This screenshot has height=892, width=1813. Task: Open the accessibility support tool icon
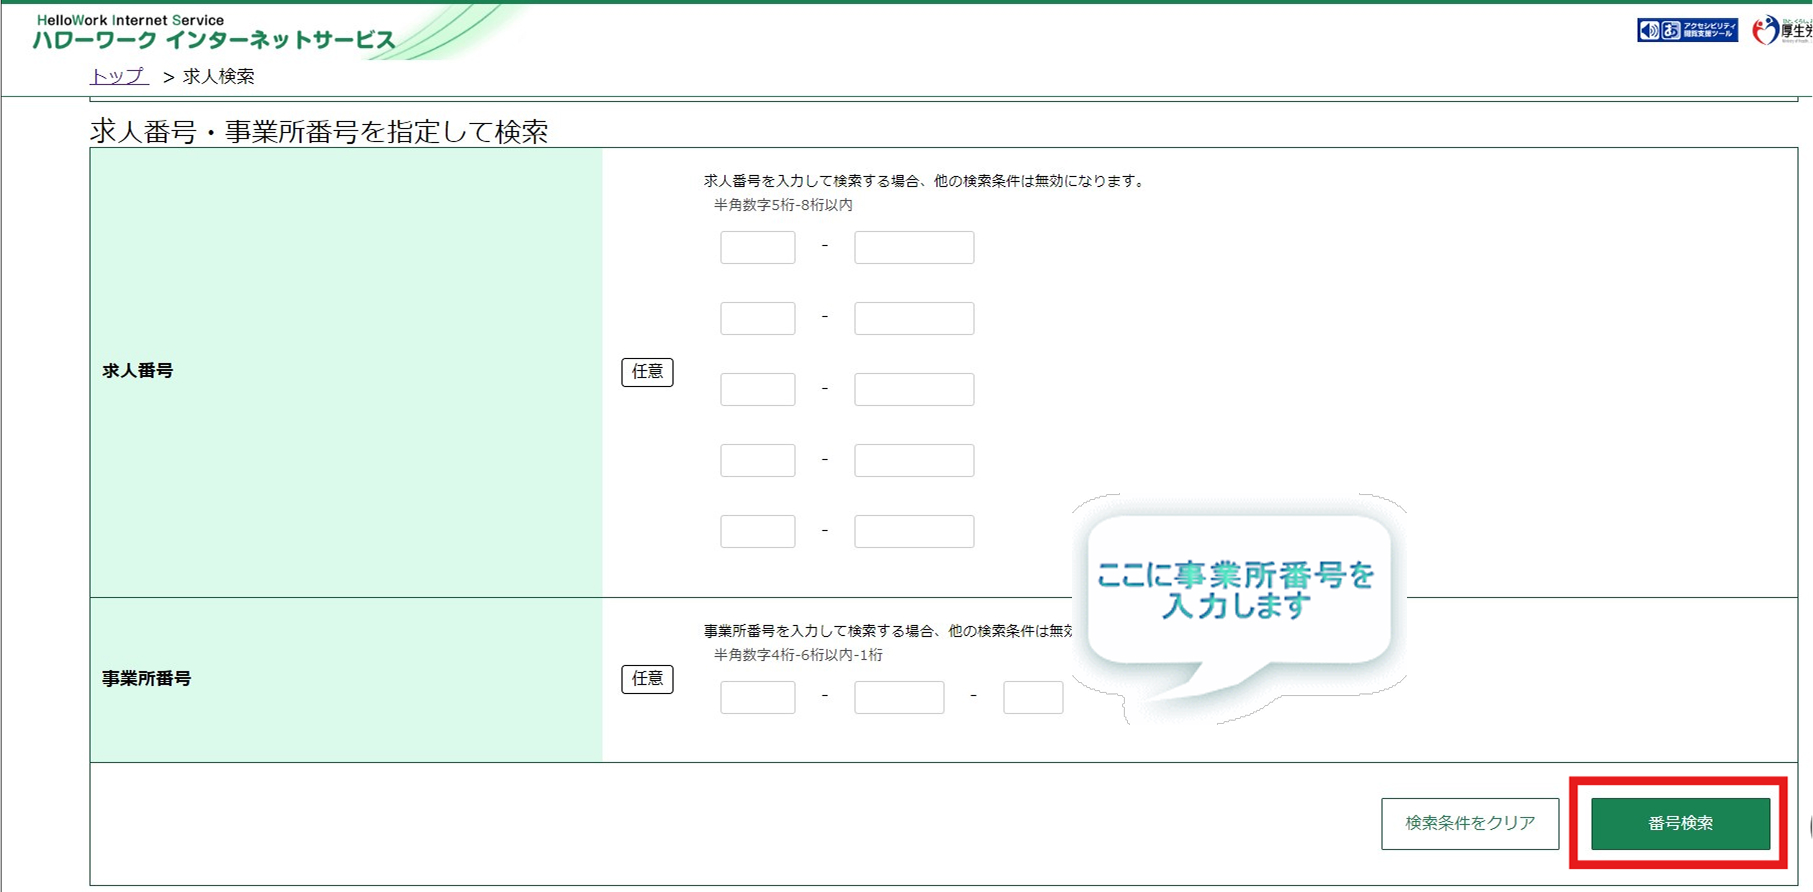click(x=1686, y=30)
